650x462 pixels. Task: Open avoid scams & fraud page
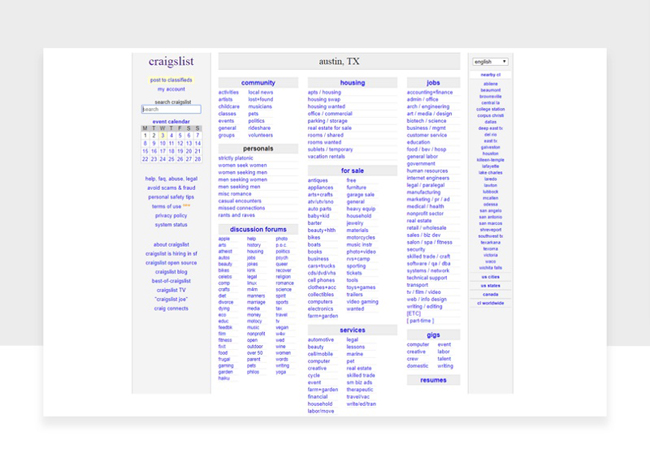171,188
